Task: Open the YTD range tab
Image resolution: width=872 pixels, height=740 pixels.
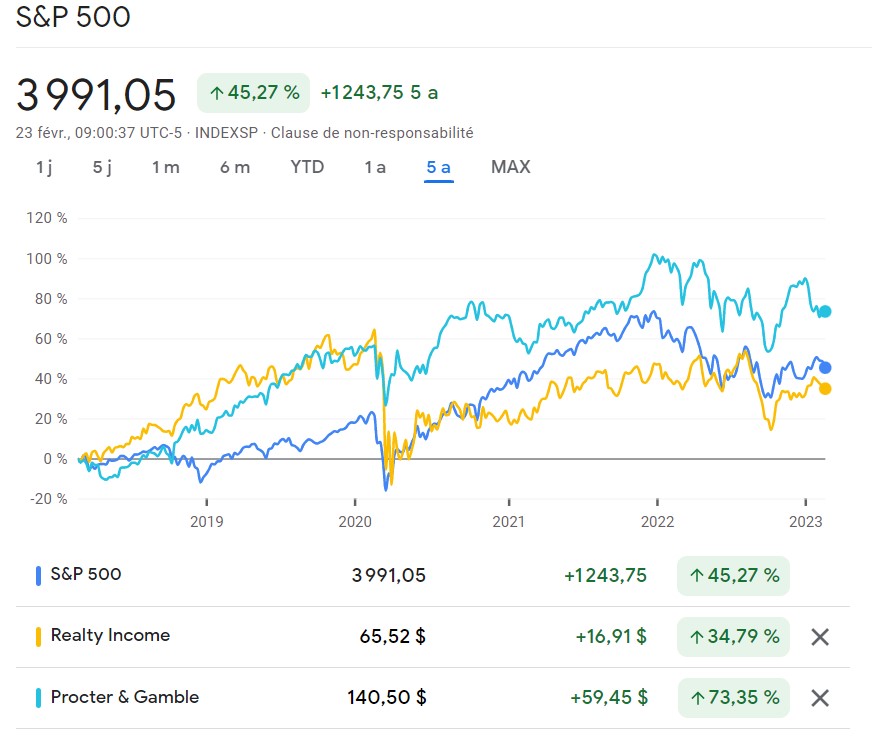Action: point(307,167)
